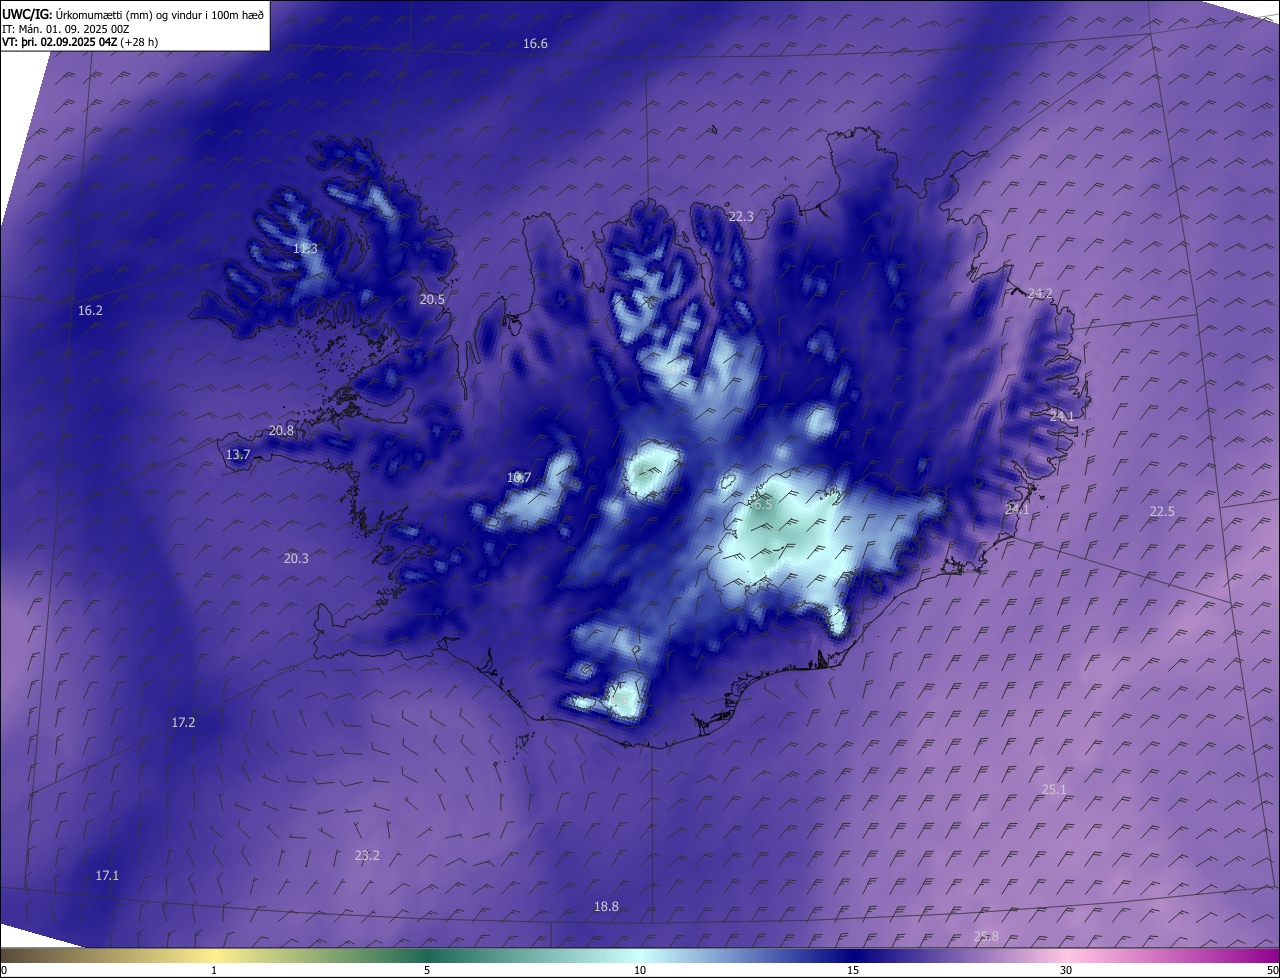The image size is (1280, 978).
Task: Click the 24.2 value in the northeast
Action: pyautogui.click(x=1040, y=293)
